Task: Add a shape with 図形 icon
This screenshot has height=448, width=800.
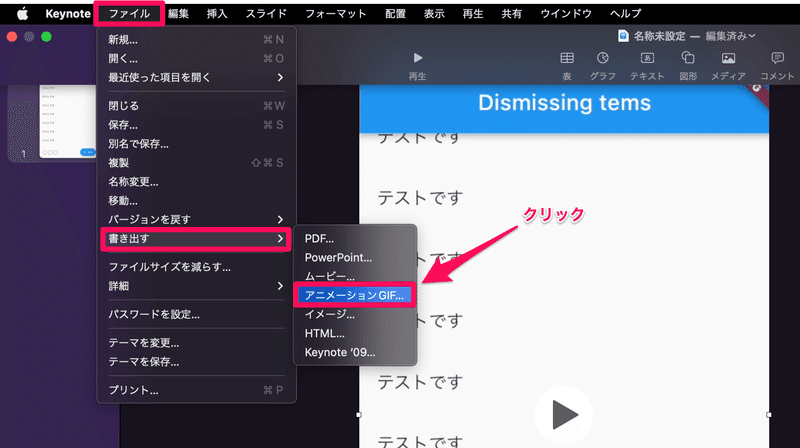Action: pyautogui.click(x=688, y=58)
